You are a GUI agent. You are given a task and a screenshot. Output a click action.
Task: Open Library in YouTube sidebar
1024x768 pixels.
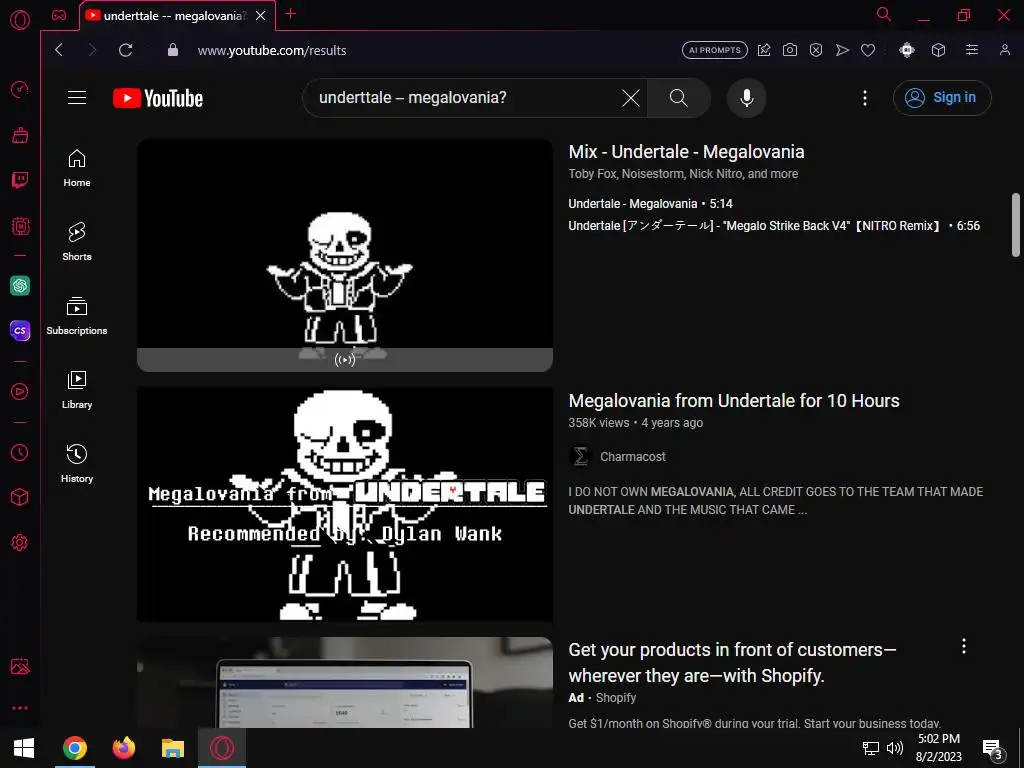point(77,390)
